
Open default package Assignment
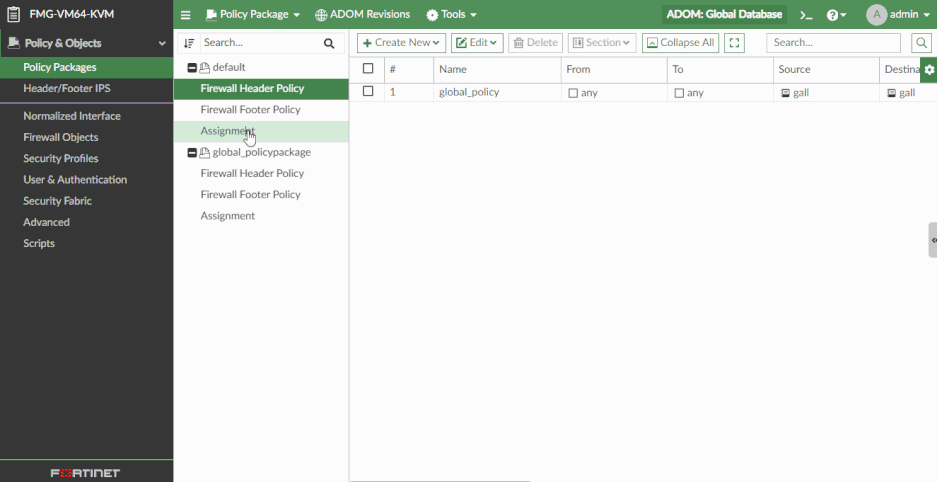(261, 131)
